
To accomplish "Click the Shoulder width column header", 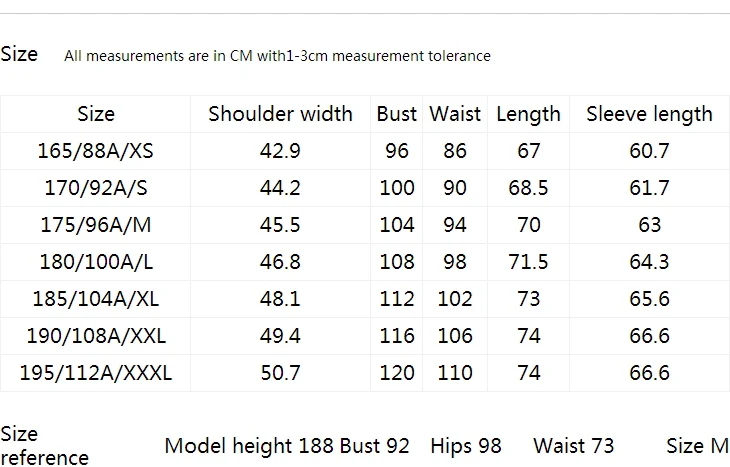I will [x=280, y=114].
